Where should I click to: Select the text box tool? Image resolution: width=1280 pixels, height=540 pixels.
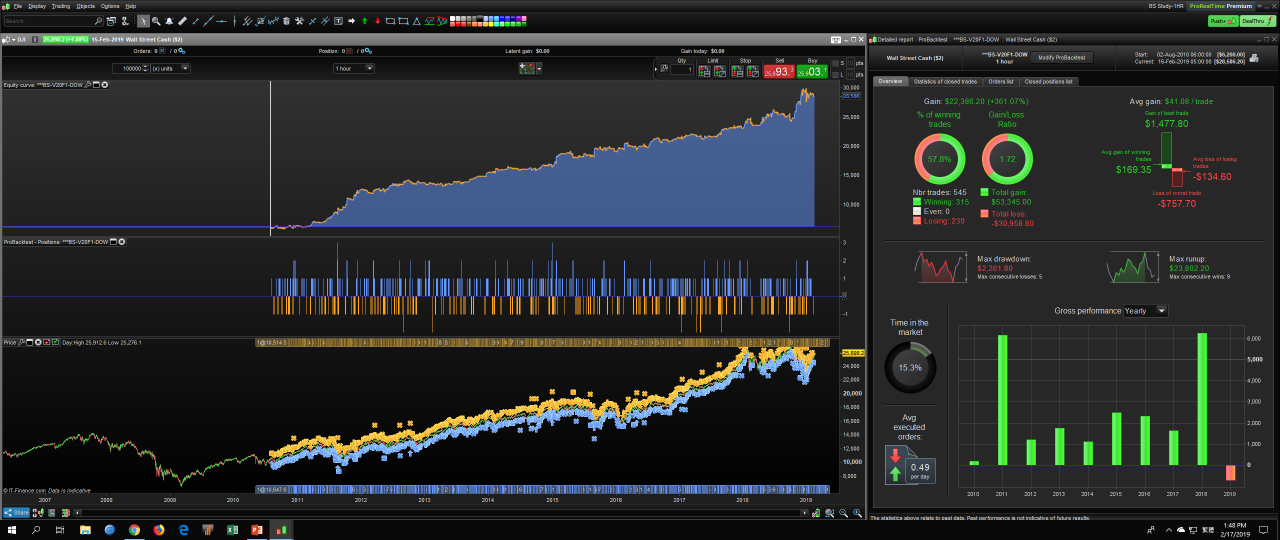(339, 20)
